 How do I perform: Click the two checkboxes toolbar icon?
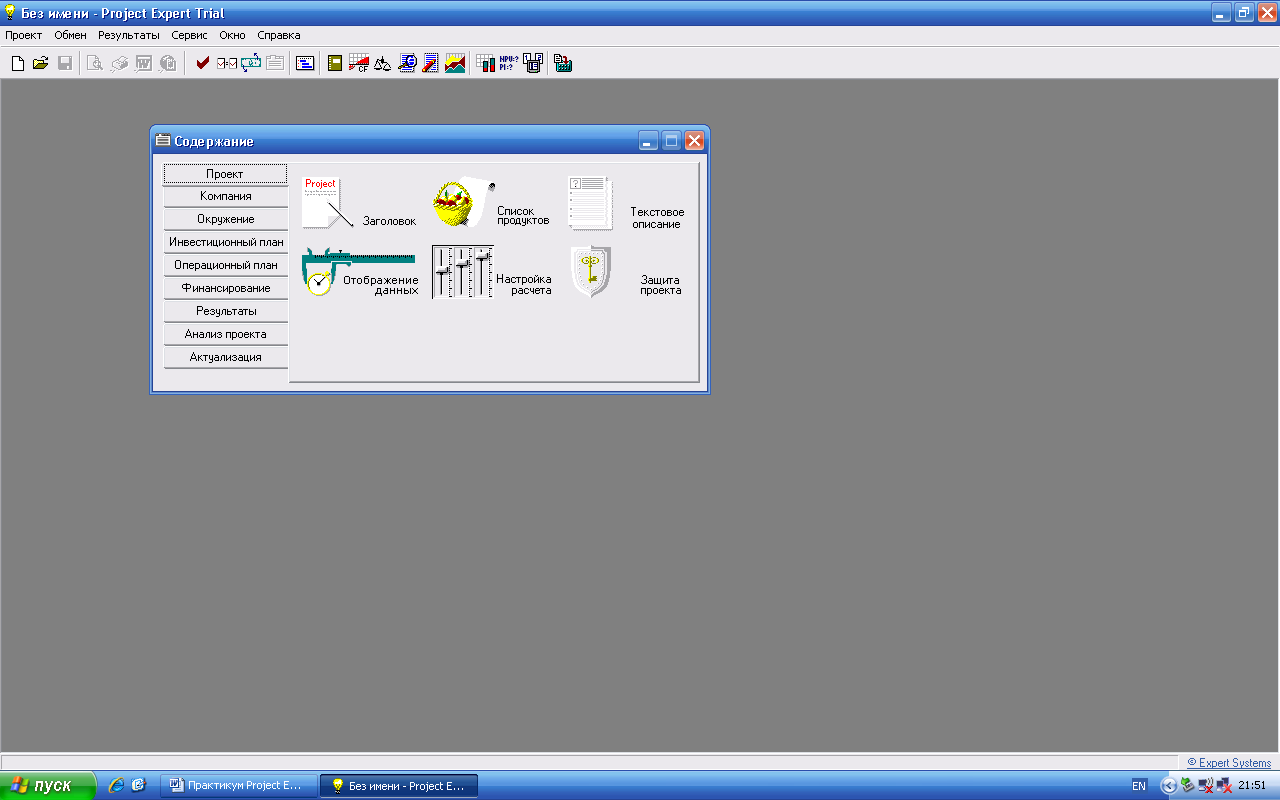pos(227,63)
